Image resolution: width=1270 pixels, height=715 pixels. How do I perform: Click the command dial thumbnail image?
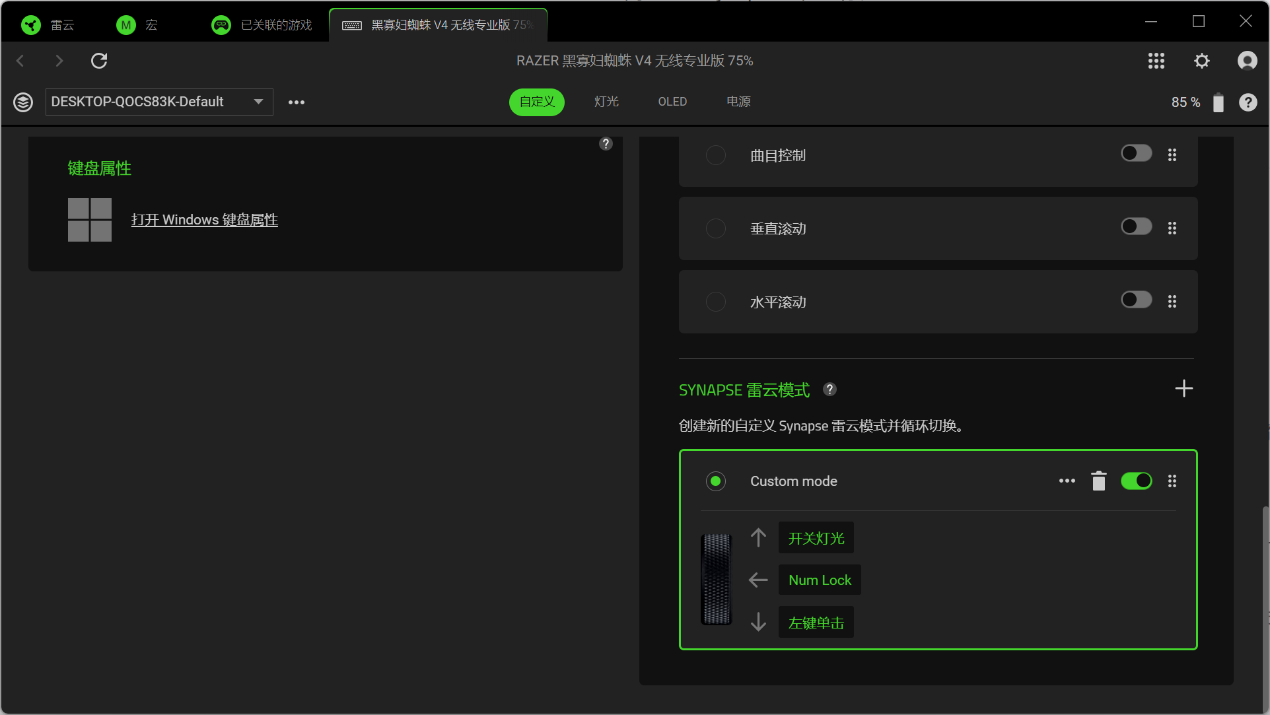tap(716, 579)
